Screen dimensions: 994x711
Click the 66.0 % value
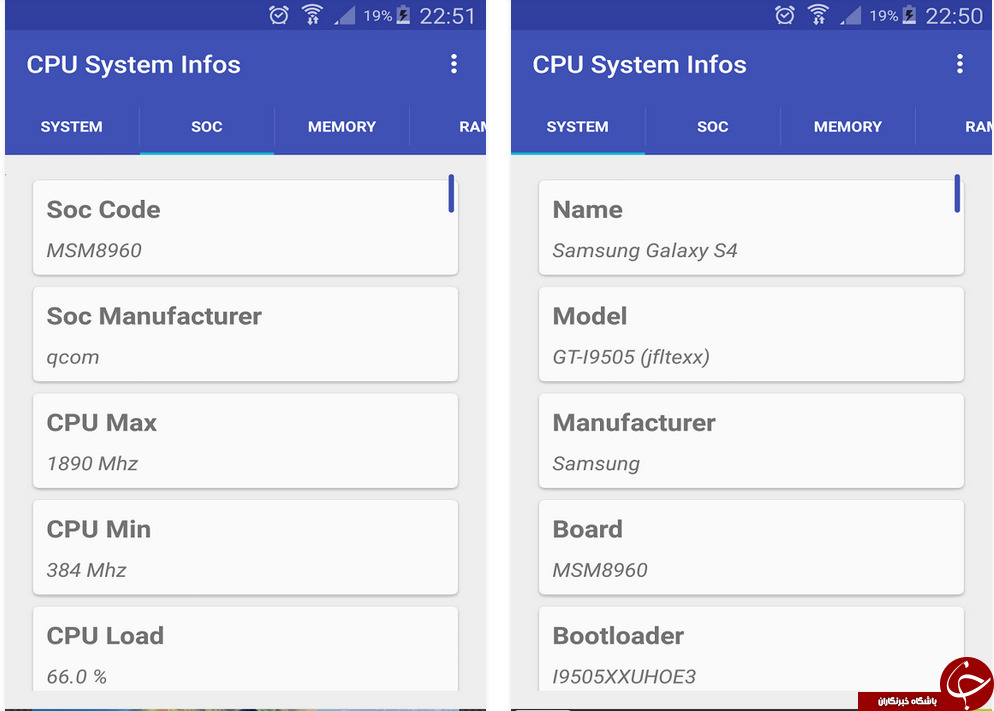pos(77,677)
